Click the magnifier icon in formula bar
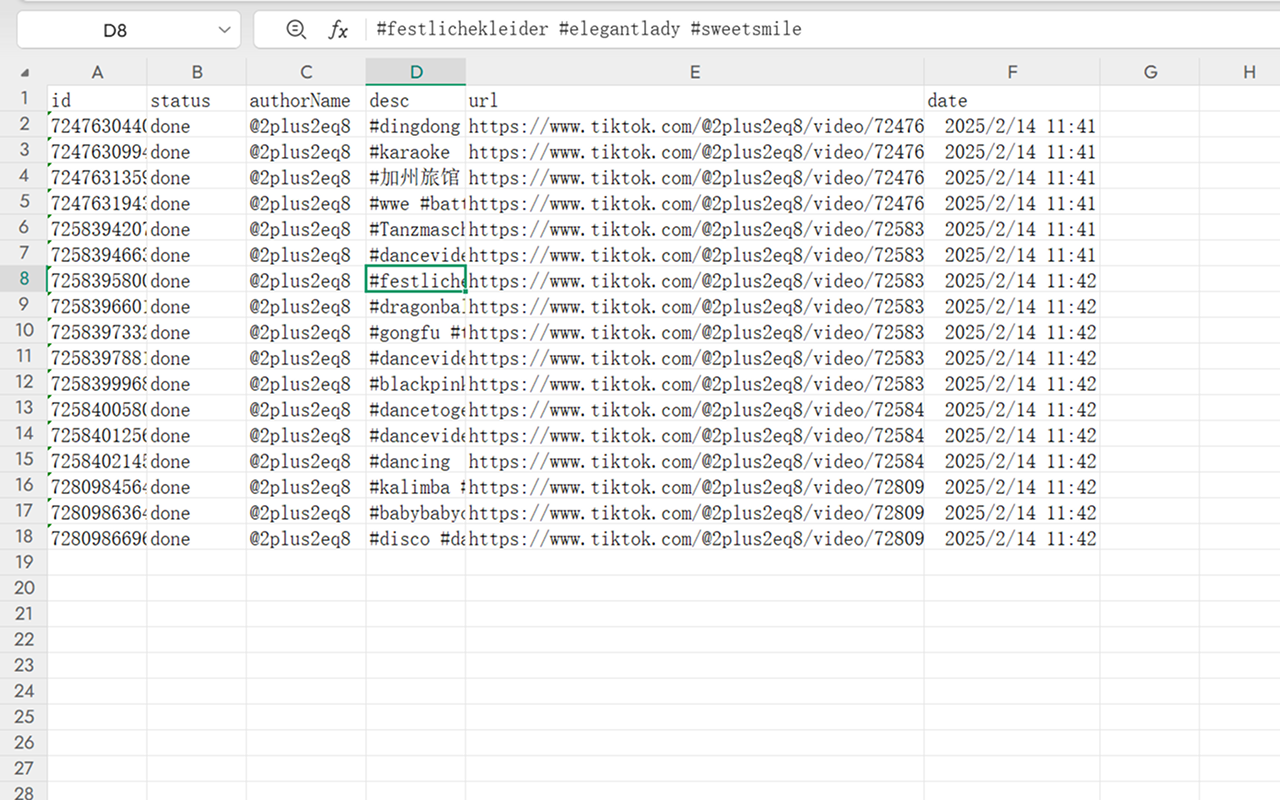1280x800 pixels. click(x=296, y=30)
